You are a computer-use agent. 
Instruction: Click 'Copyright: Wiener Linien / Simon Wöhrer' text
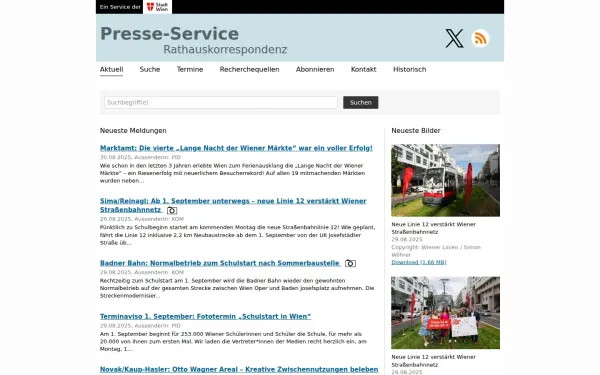pyautogui.click(x=436, y=251)
